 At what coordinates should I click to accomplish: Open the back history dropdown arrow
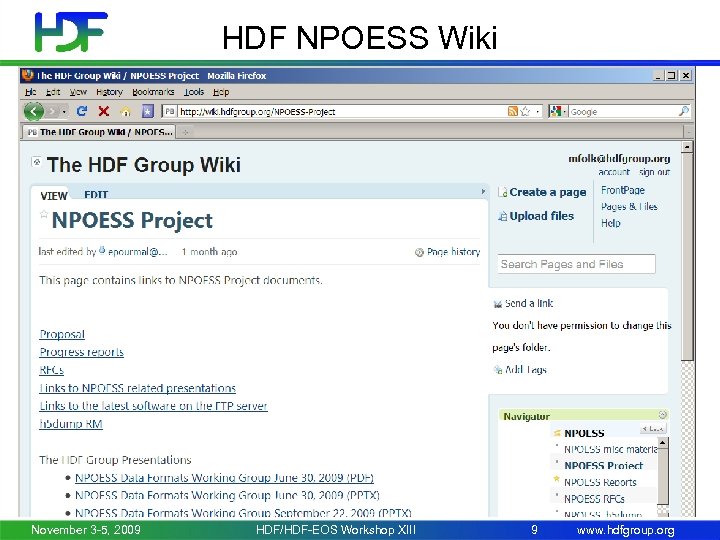(x=64, y=112)
